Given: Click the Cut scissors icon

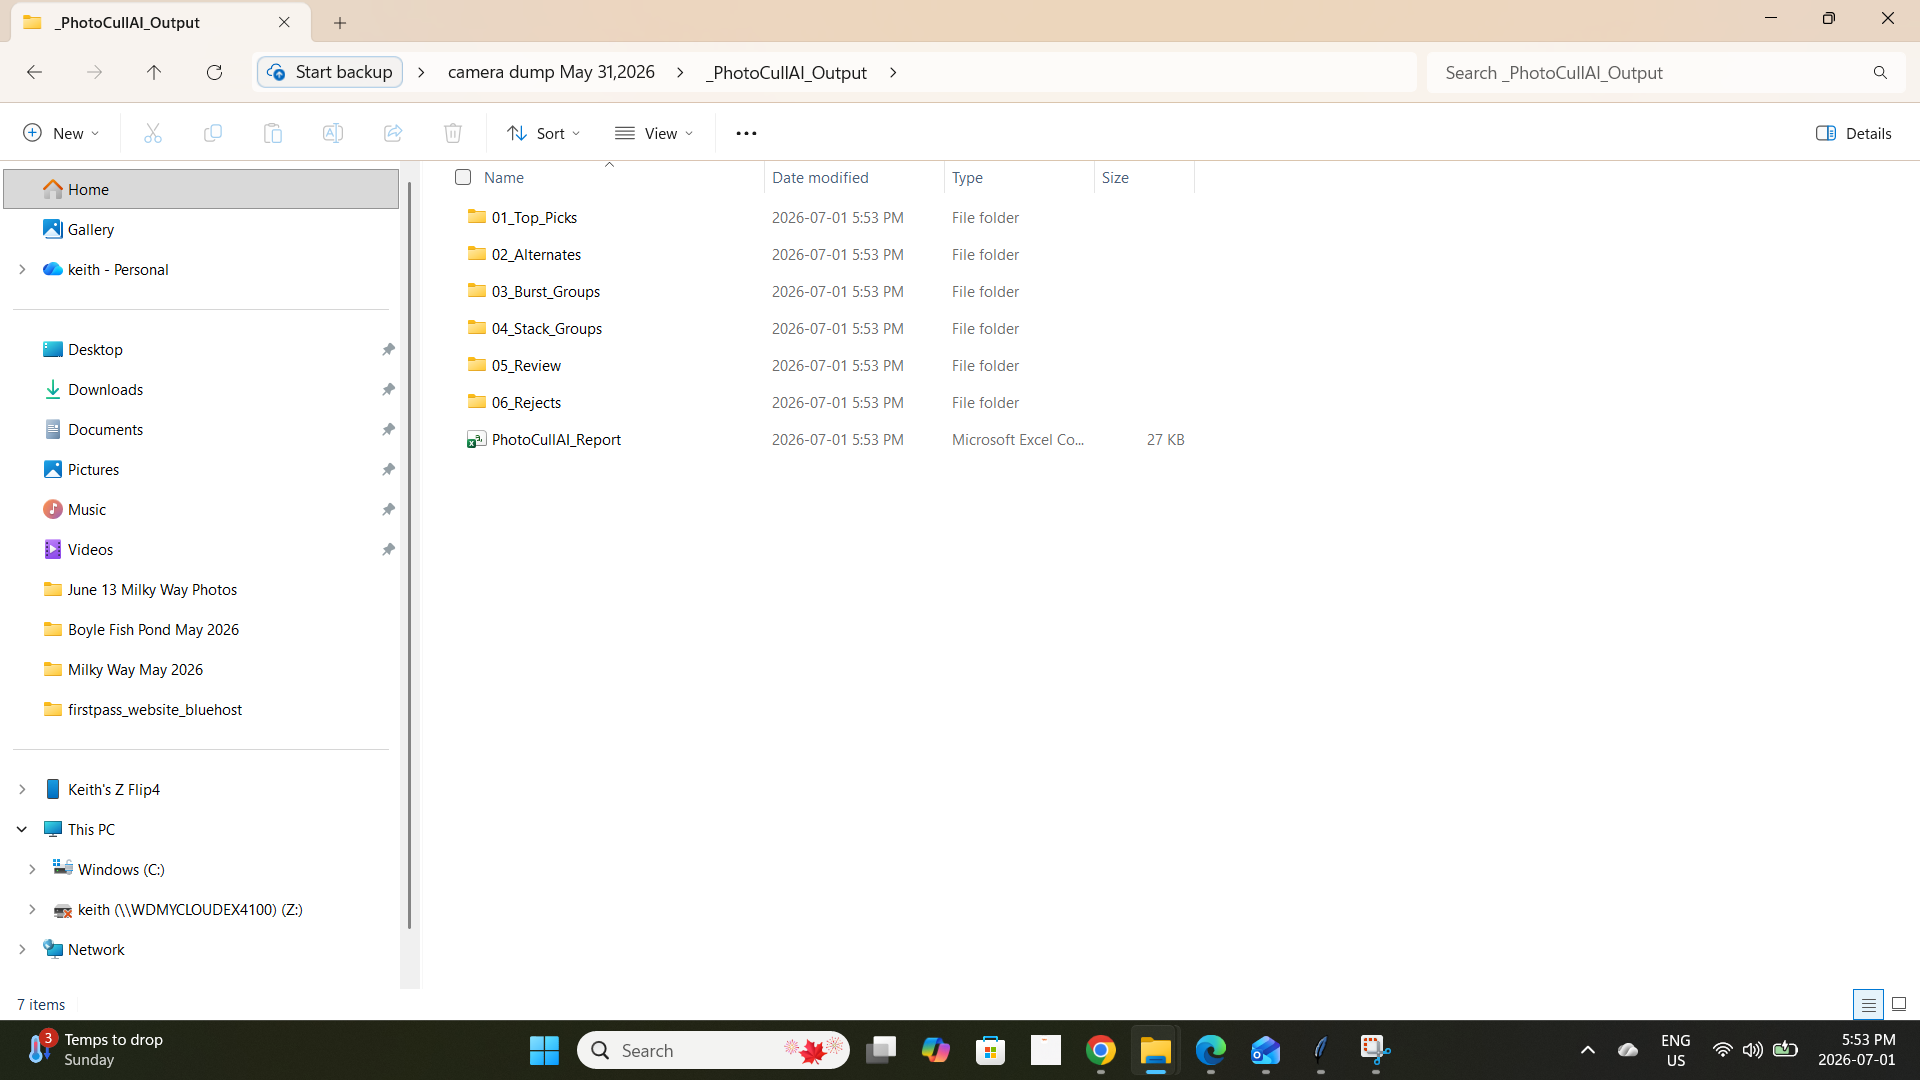Looking at the screenshot, I should pos(153,133).
